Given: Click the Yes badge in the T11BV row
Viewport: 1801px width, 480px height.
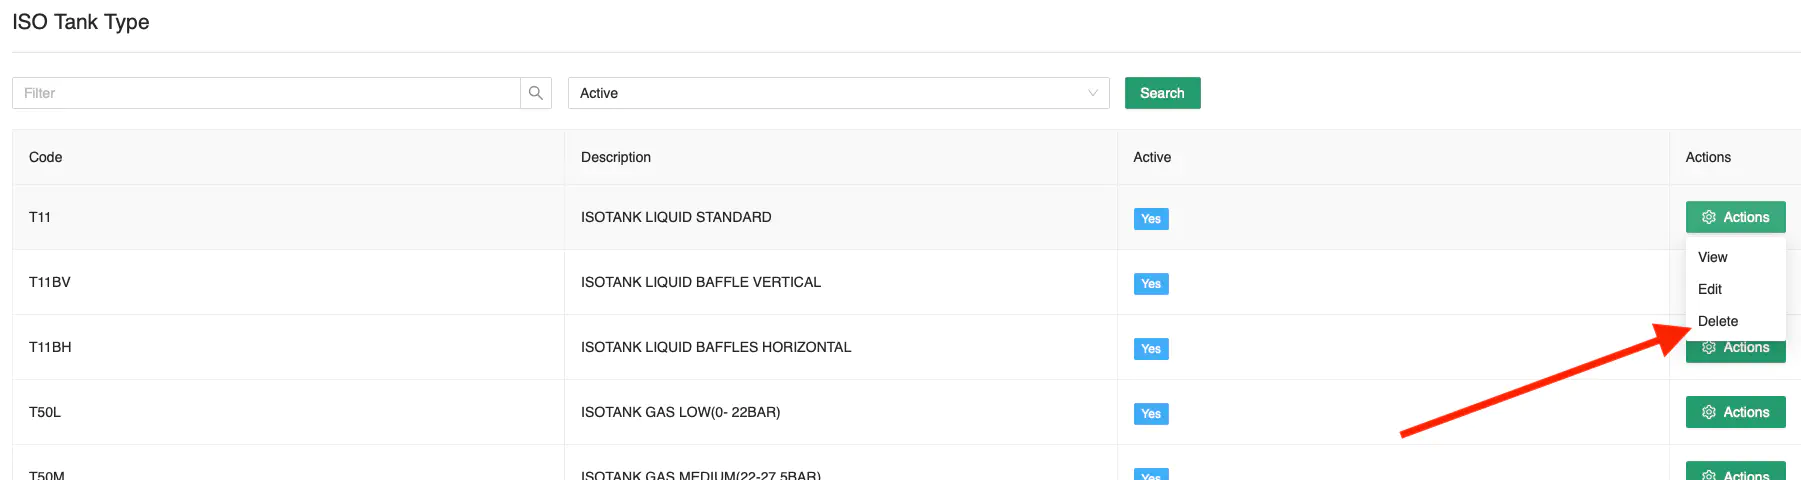Looking at the screenshot, I should pyautogui.click(x=1150, y=284).
